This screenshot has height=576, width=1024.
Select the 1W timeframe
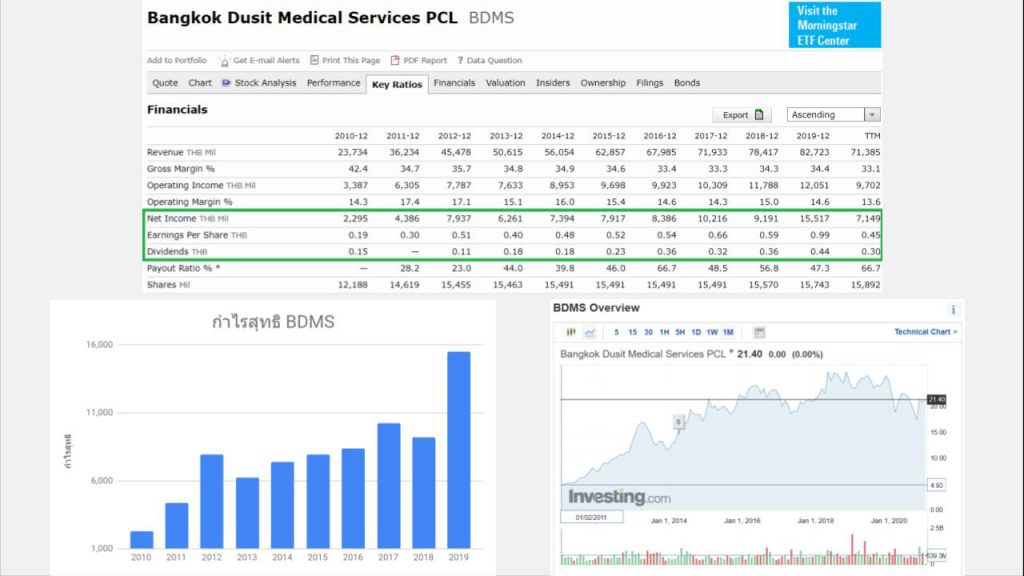712,332
